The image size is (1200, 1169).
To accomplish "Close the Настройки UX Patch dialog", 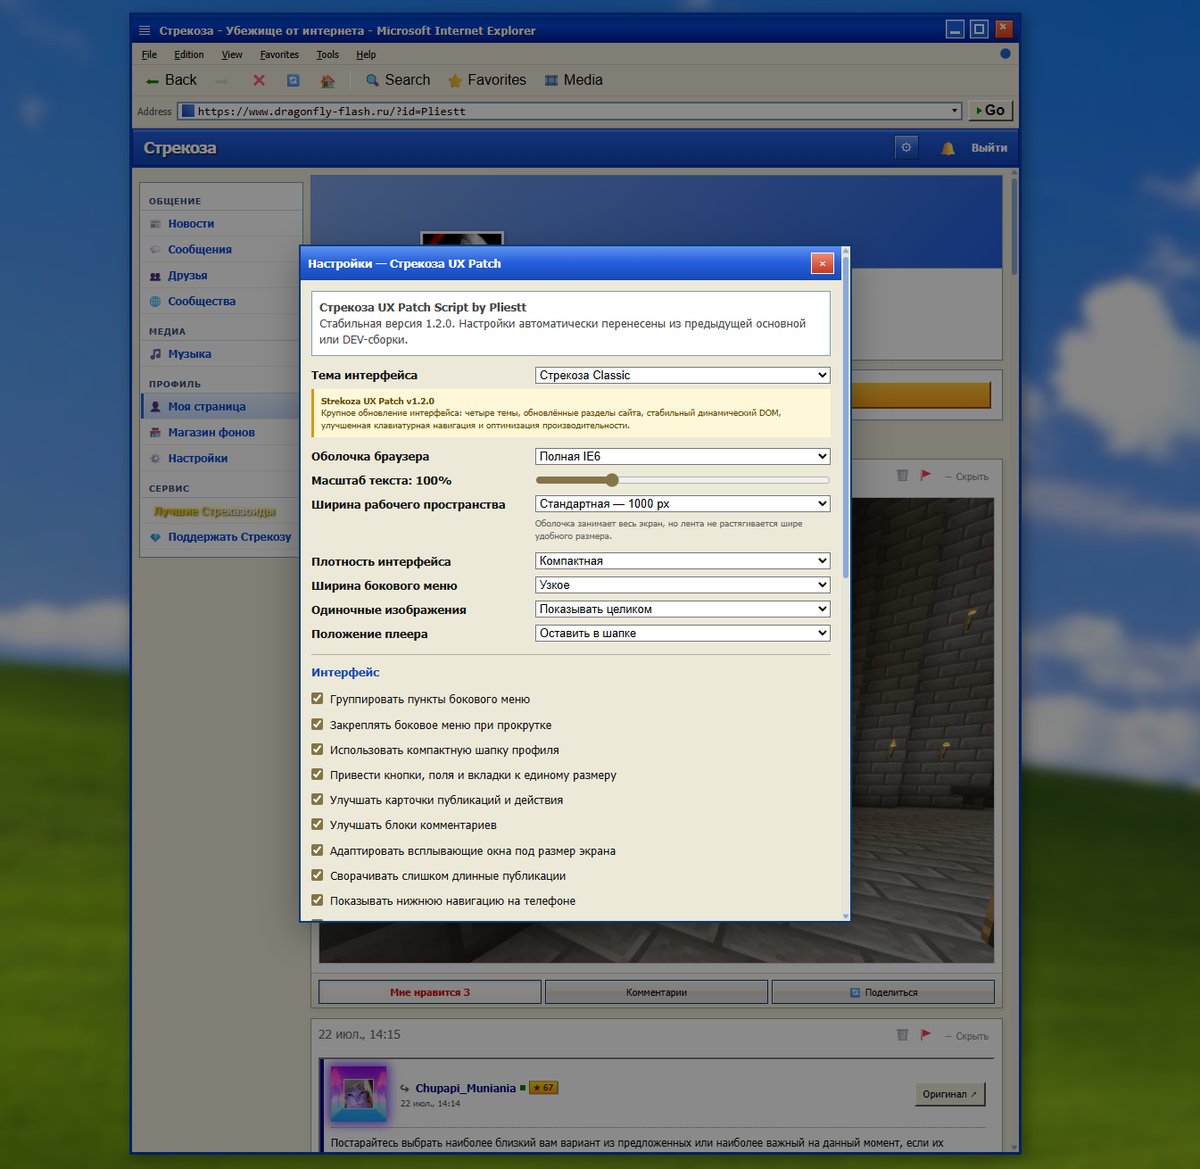I will point(822,264).
